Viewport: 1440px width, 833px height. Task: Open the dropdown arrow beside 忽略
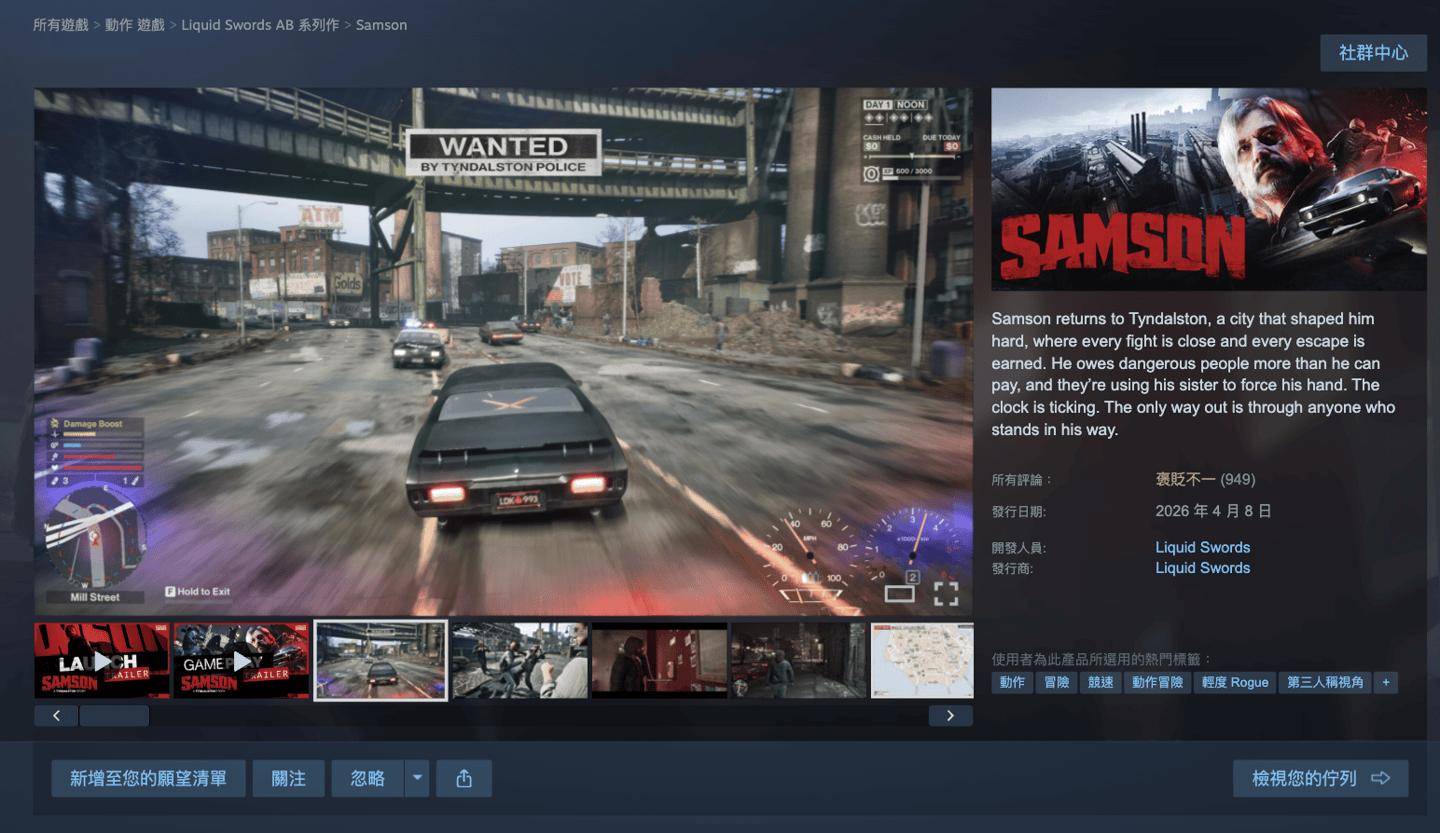click(x=417, y=779)
